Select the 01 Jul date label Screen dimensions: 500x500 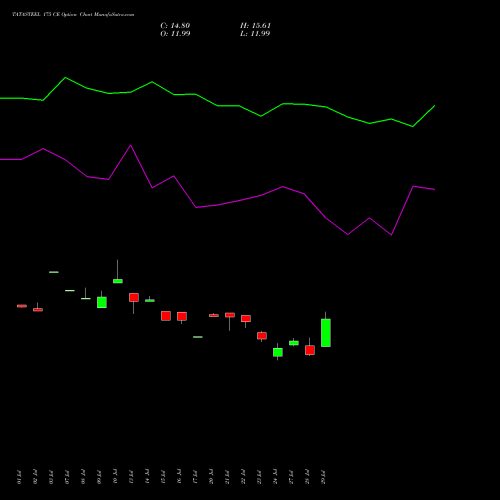[19, 477]
